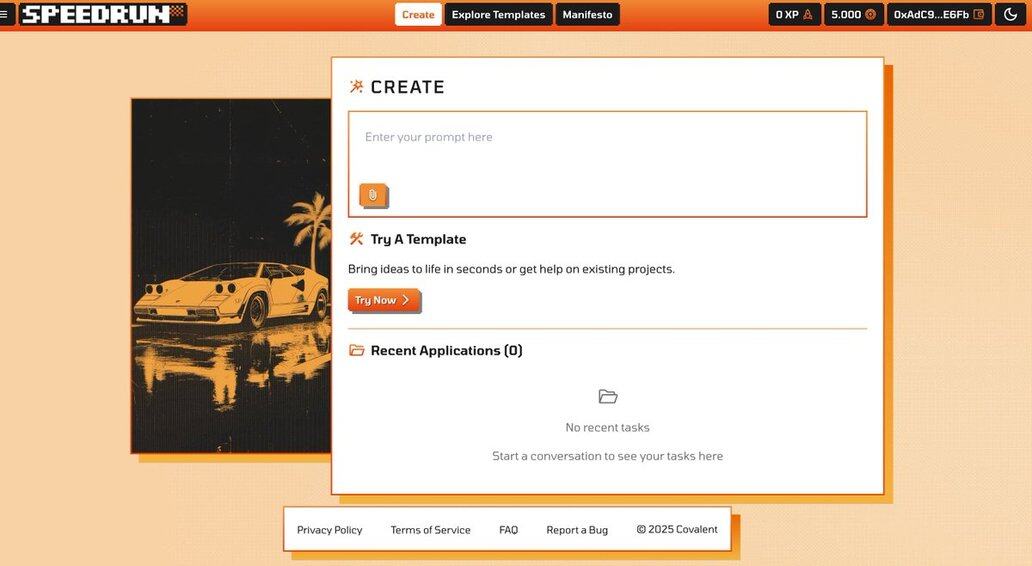This screenshot has height=566, width=1032.
Task: Click the Recent Applications folder icon
Action: pyautogui.click(x=357, y=351)
